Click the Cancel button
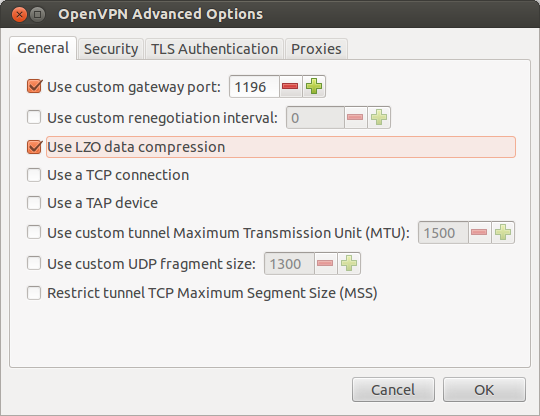The height and width of the screenshot is (416, 540). pos(393,390)
